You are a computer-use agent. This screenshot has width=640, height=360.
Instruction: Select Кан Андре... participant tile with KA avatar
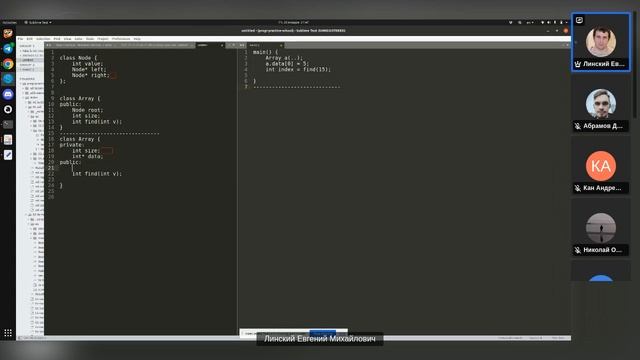click(600, 166)
